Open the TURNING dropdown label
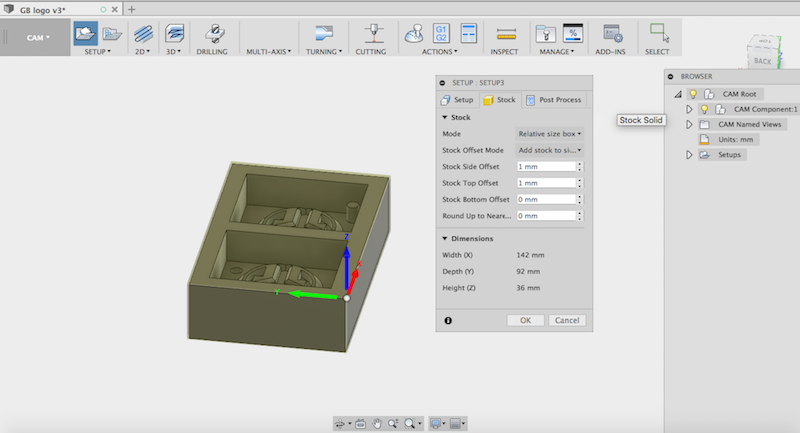 (324, 52)
